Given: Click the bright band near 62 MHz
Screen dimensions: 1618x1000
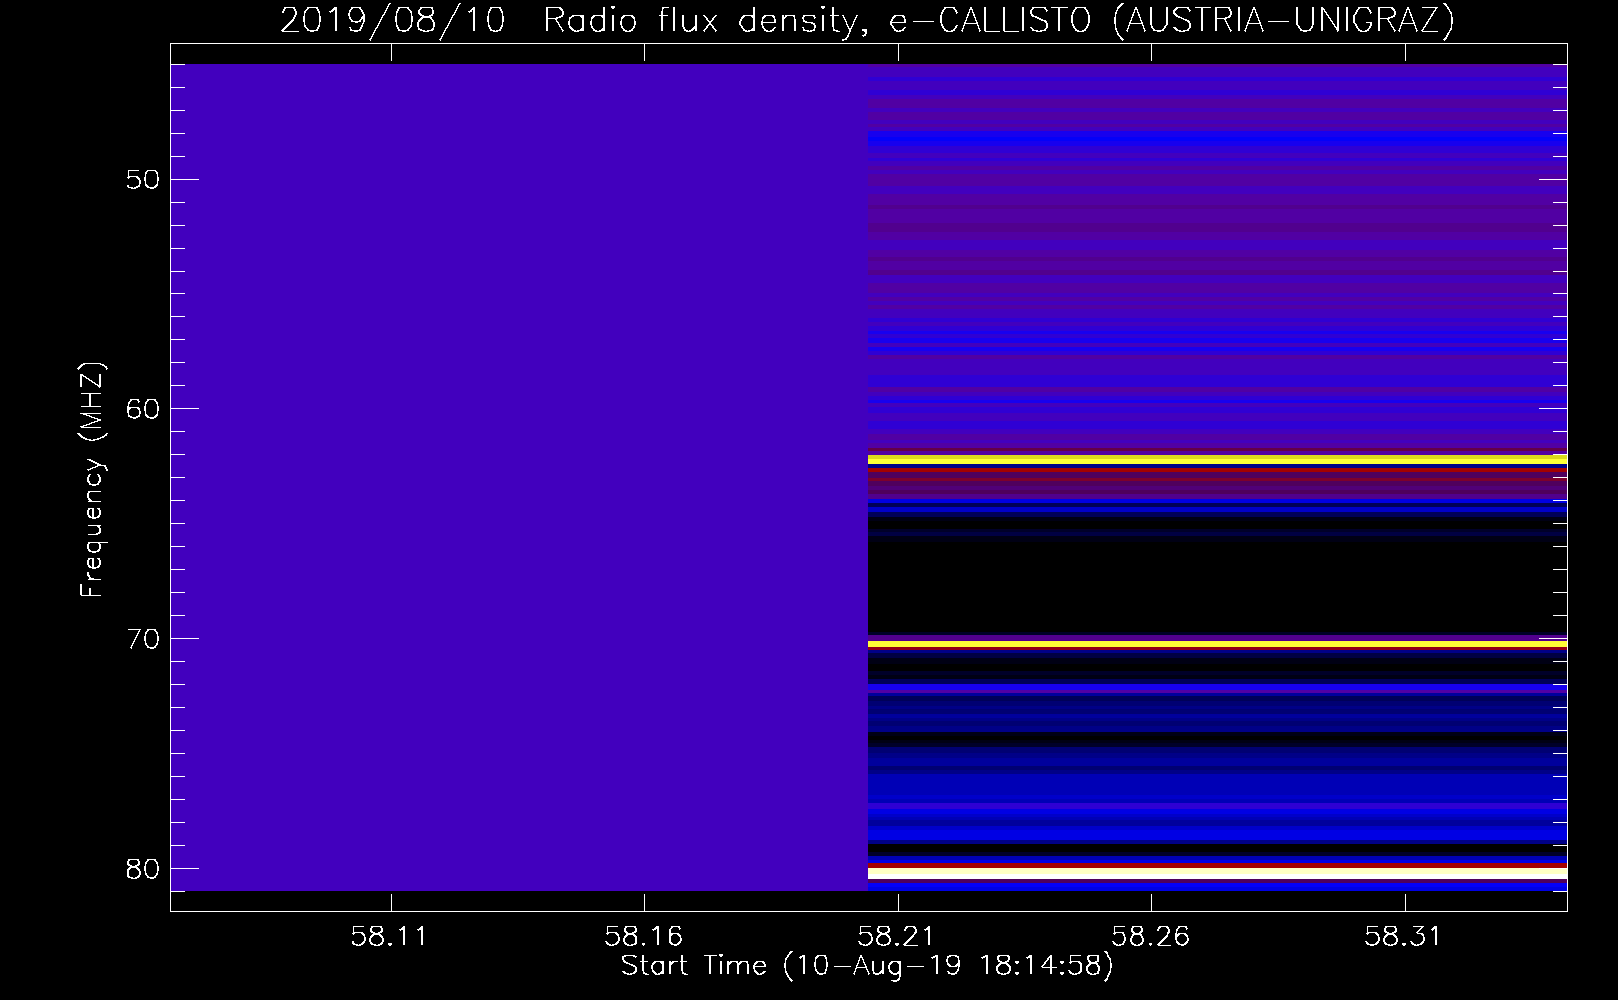Looking at the screenshot, I should click(x=1217, y=460).
